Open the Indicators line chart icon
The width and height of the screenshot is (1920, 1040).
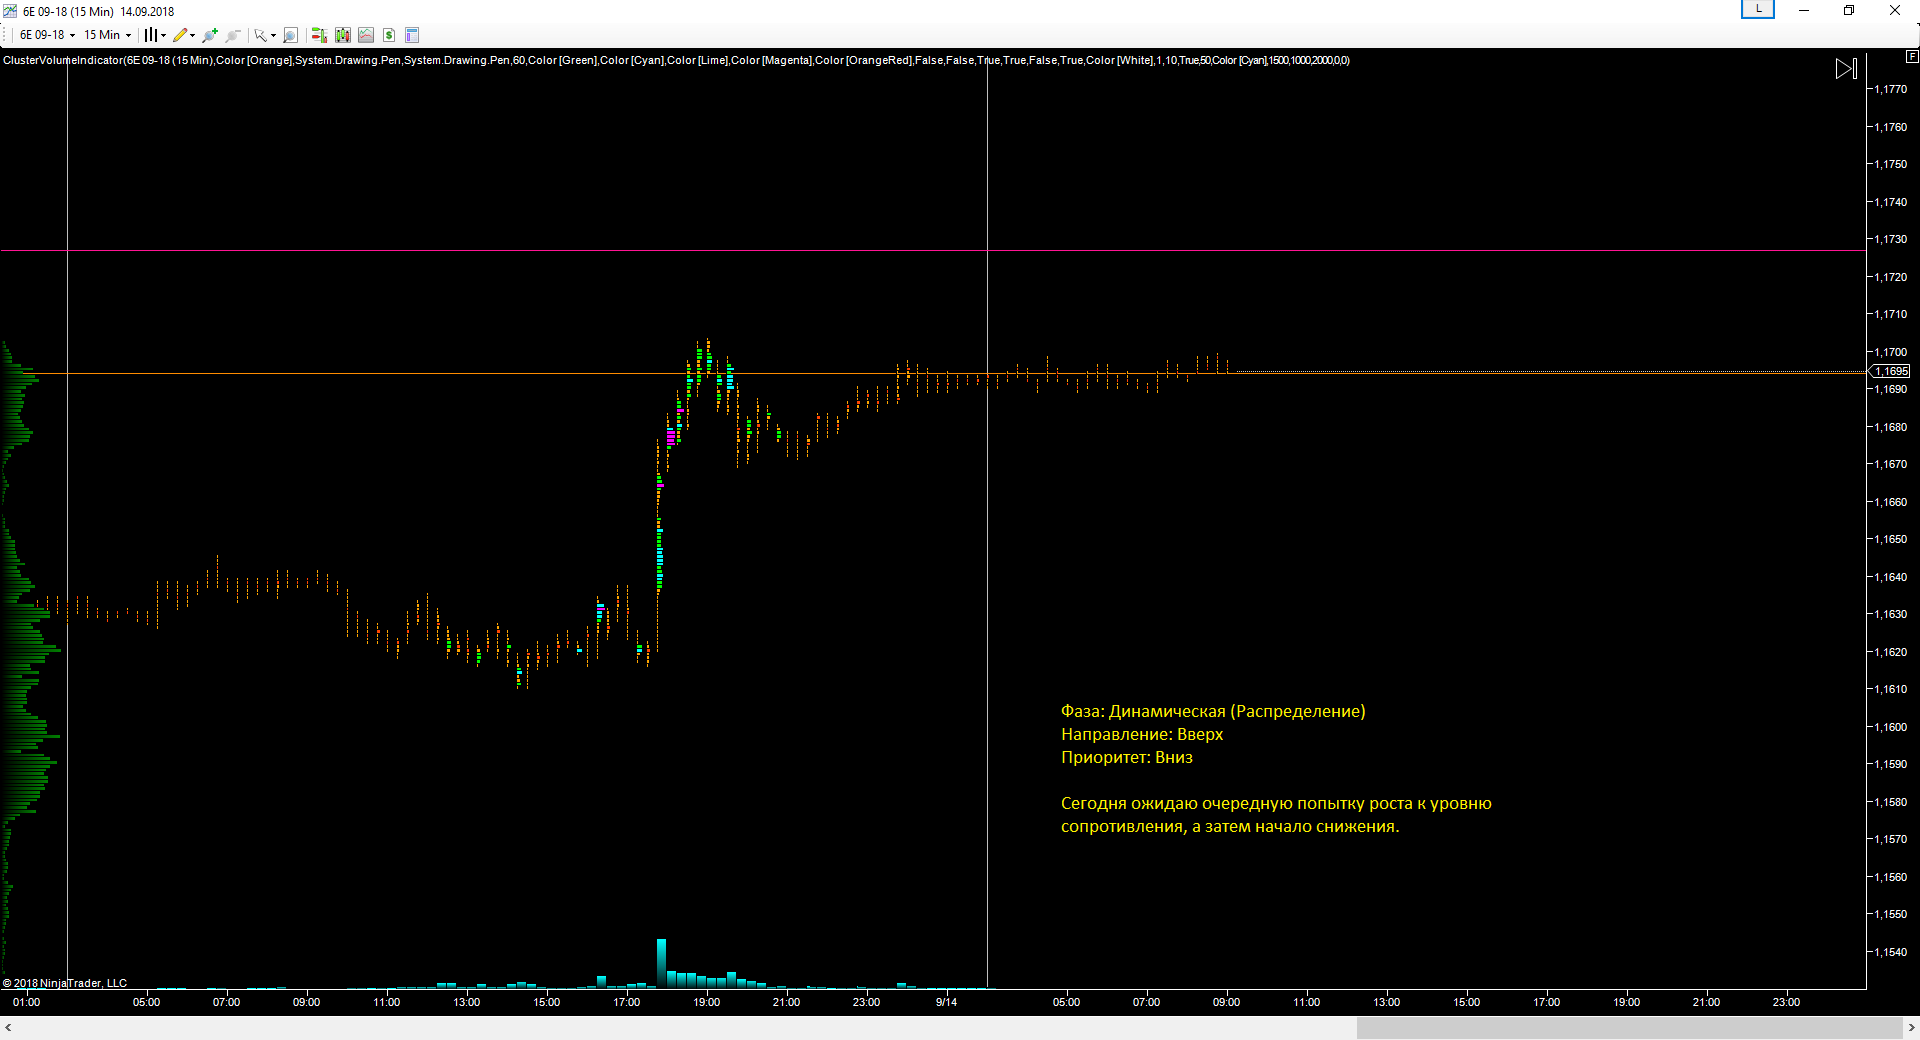366,35
